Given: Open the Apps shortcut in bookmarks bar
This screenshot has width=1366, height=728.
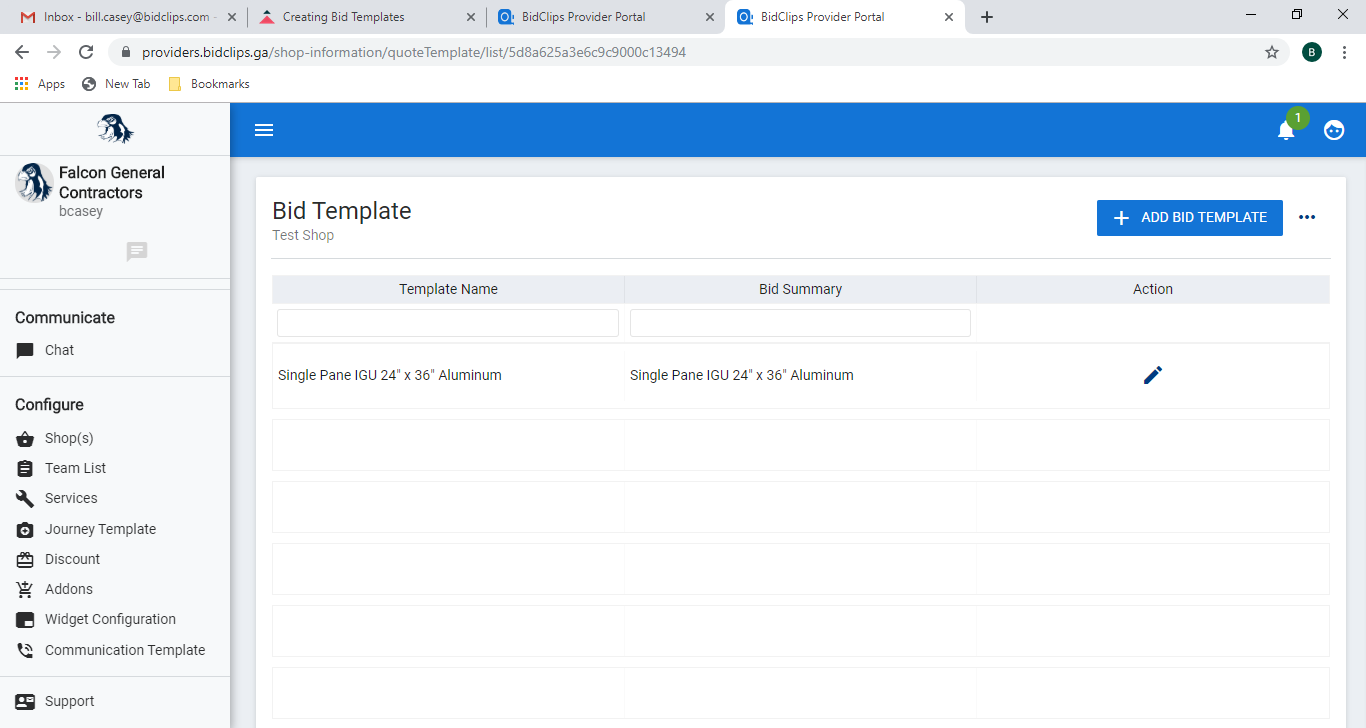Looking at the screenshot, I should tap(40, 84).
